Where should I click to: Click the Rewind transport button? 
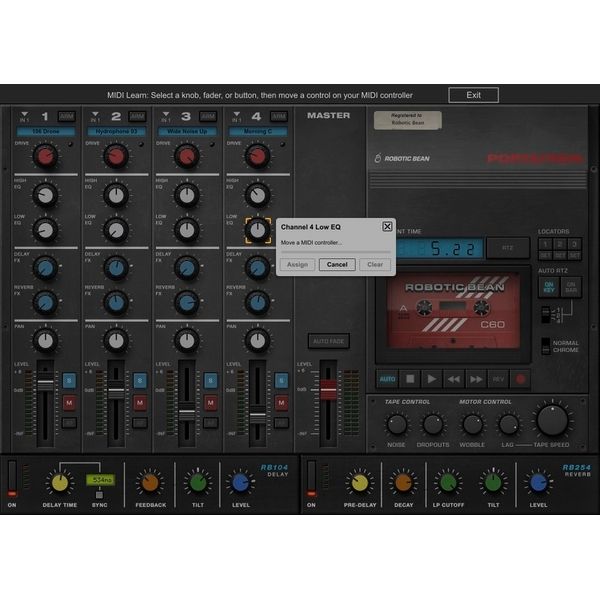pos(454,379)
